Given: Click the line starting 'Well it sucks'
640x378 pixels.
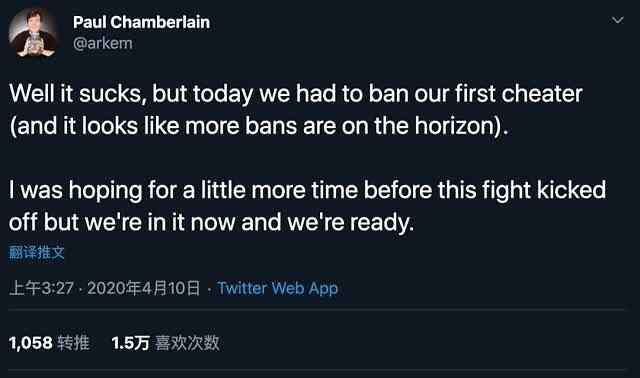Looking at the screenshot, I should (x=296, y=94).
